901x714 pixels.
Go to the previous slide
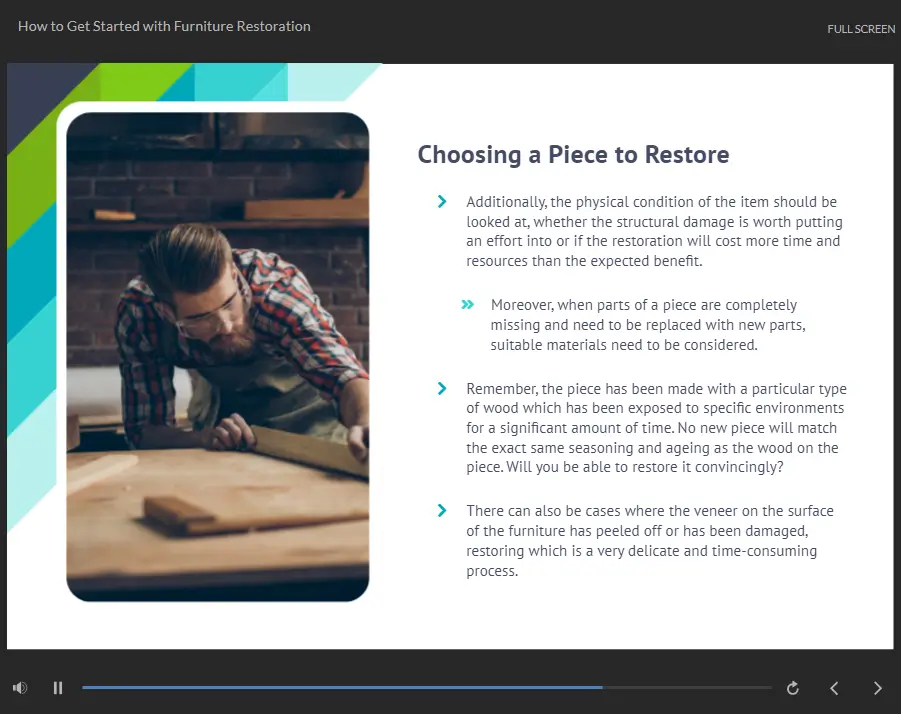click(x=834, y=688)
